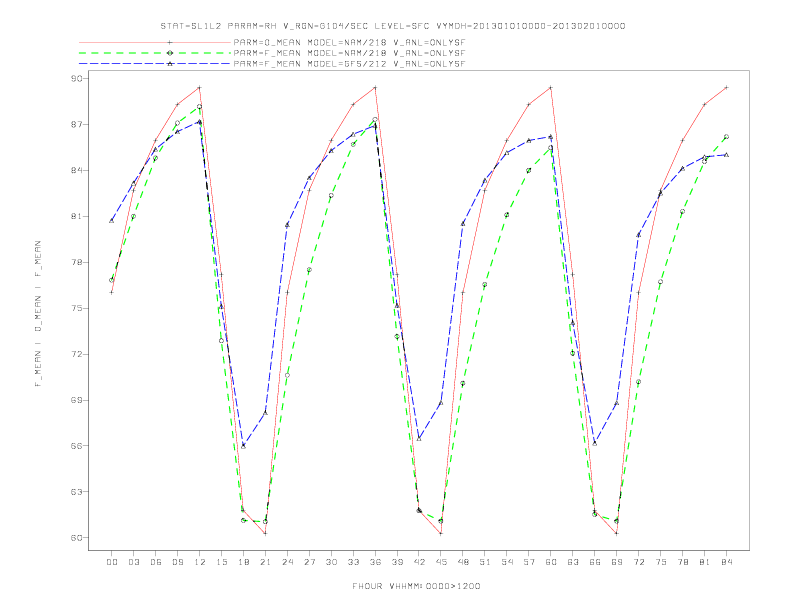Click x-axis tick label 33

pos(353,562)
